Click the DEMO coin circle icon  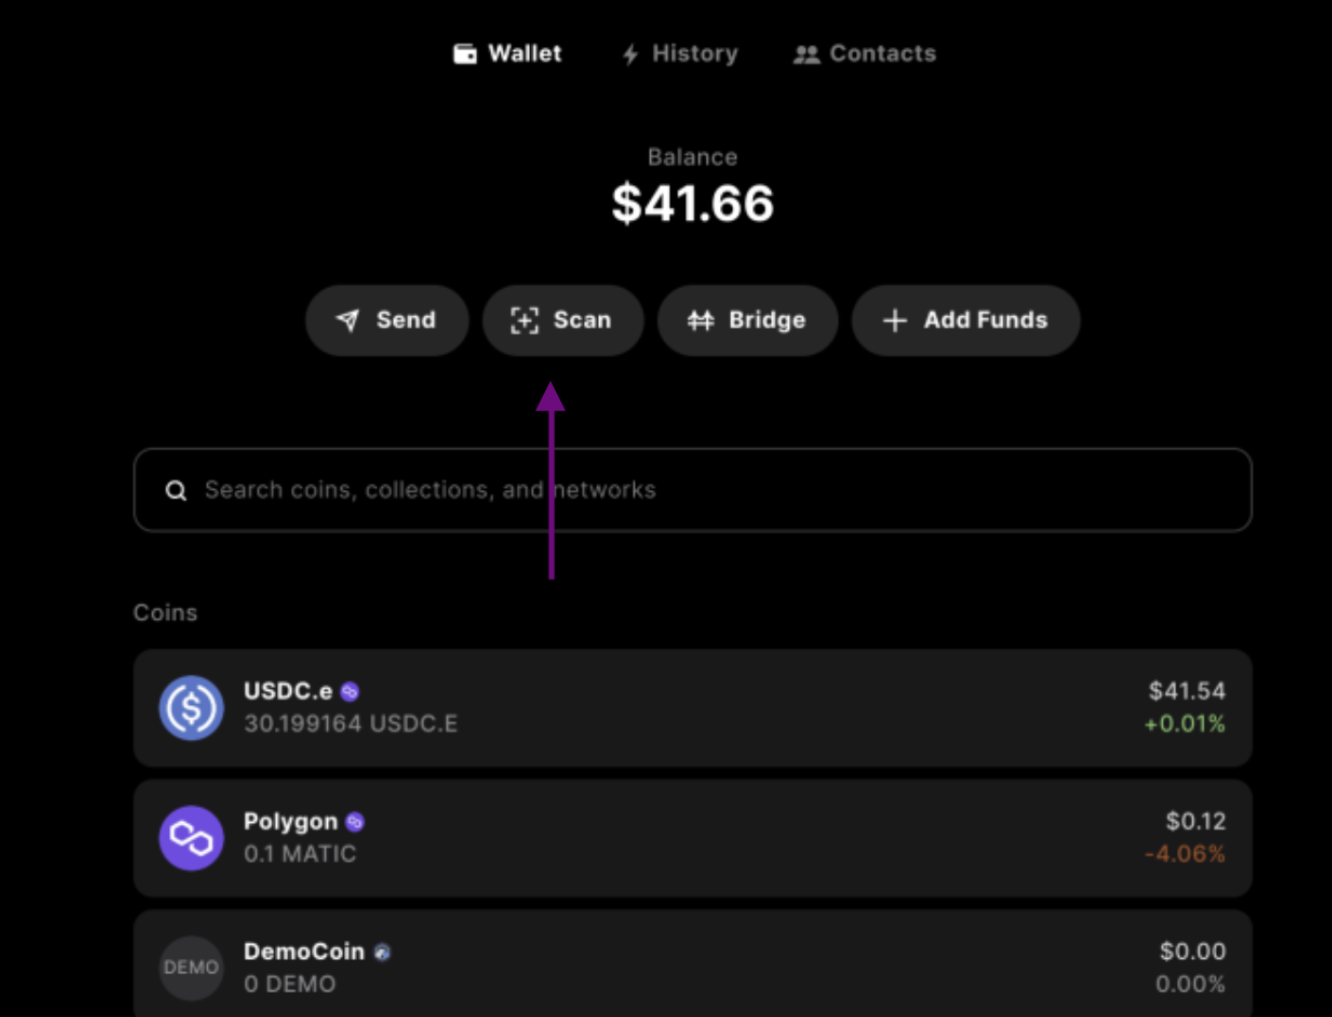(191, 967)
